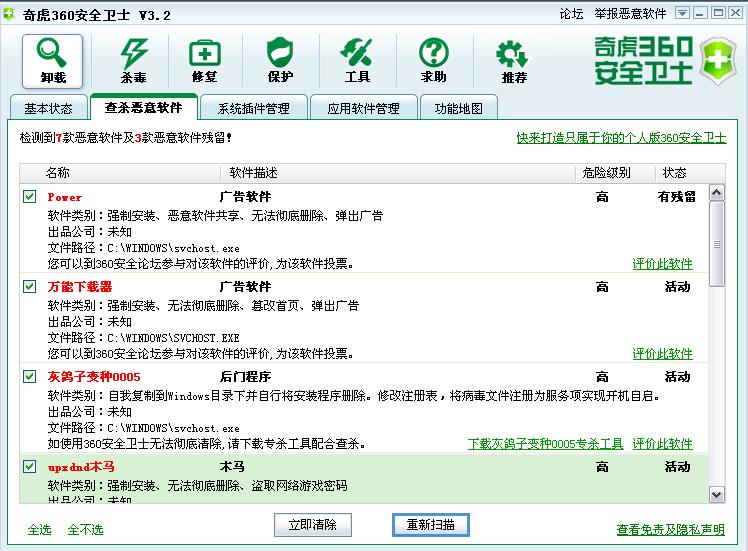Switch to the 基本状态 tab

pyautogui.click(x=49, y=108)
